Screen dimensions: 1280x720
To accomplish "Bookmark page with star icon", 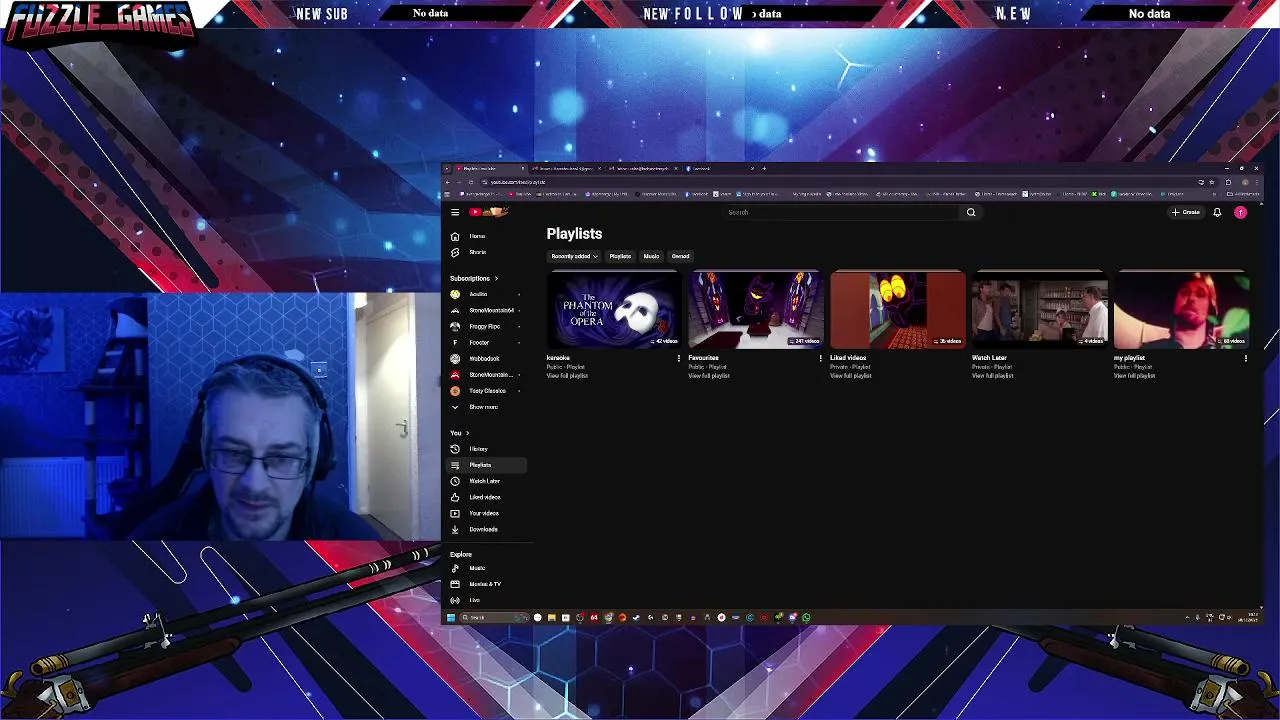I will (x=1212, y=182).
